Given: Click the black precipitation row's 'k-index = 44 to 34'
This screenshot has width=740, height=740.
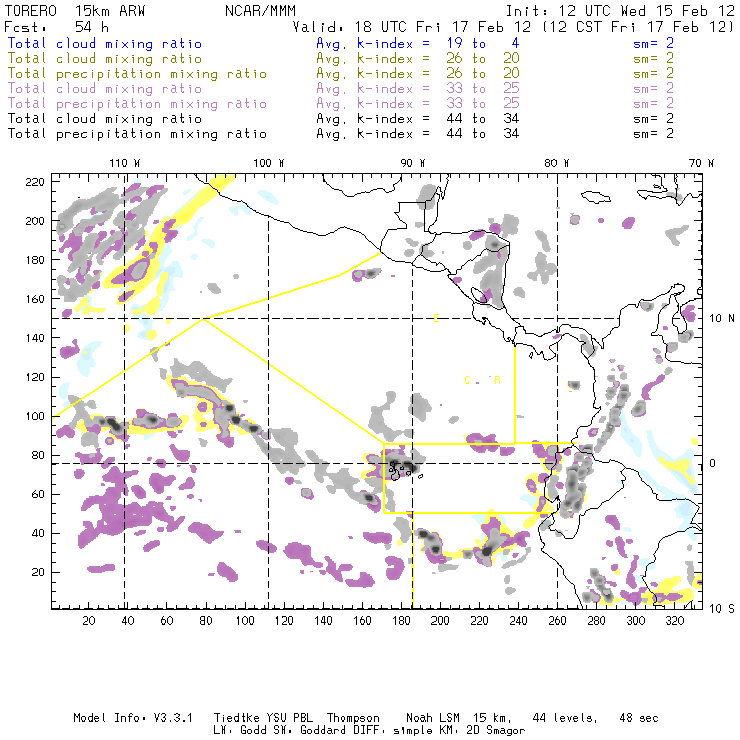Looking at the screenshot, I should pyautogui.click(x=438, y=134).
